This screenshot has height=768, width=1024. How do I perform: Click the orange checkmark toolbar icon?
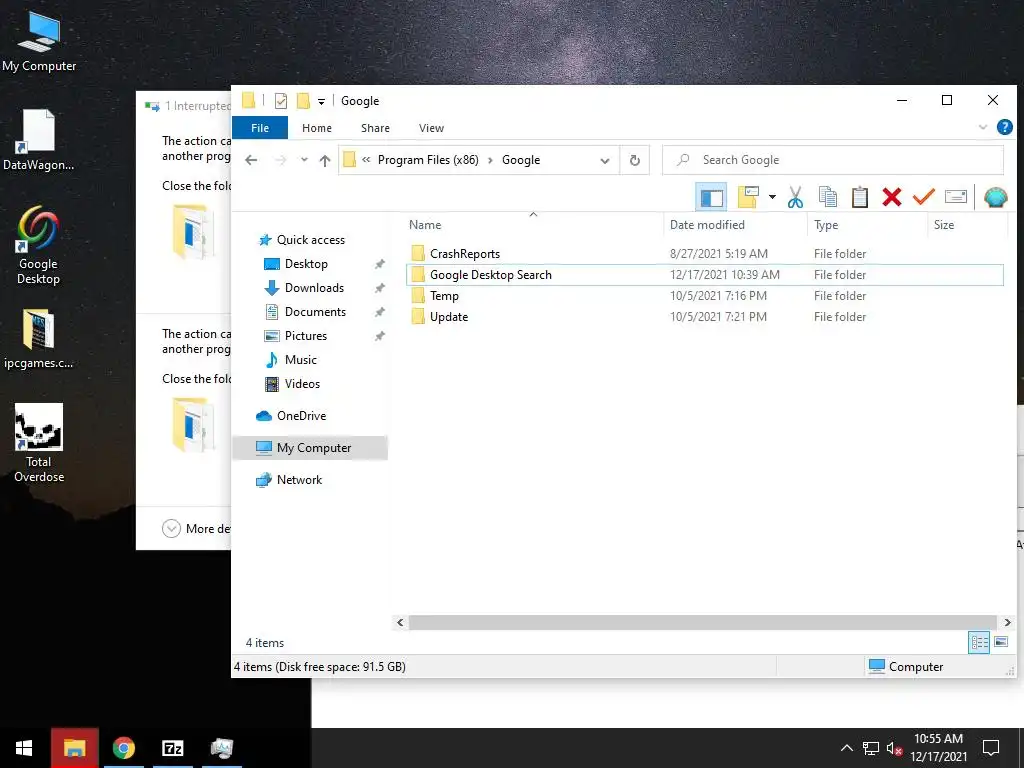point(923,197)
